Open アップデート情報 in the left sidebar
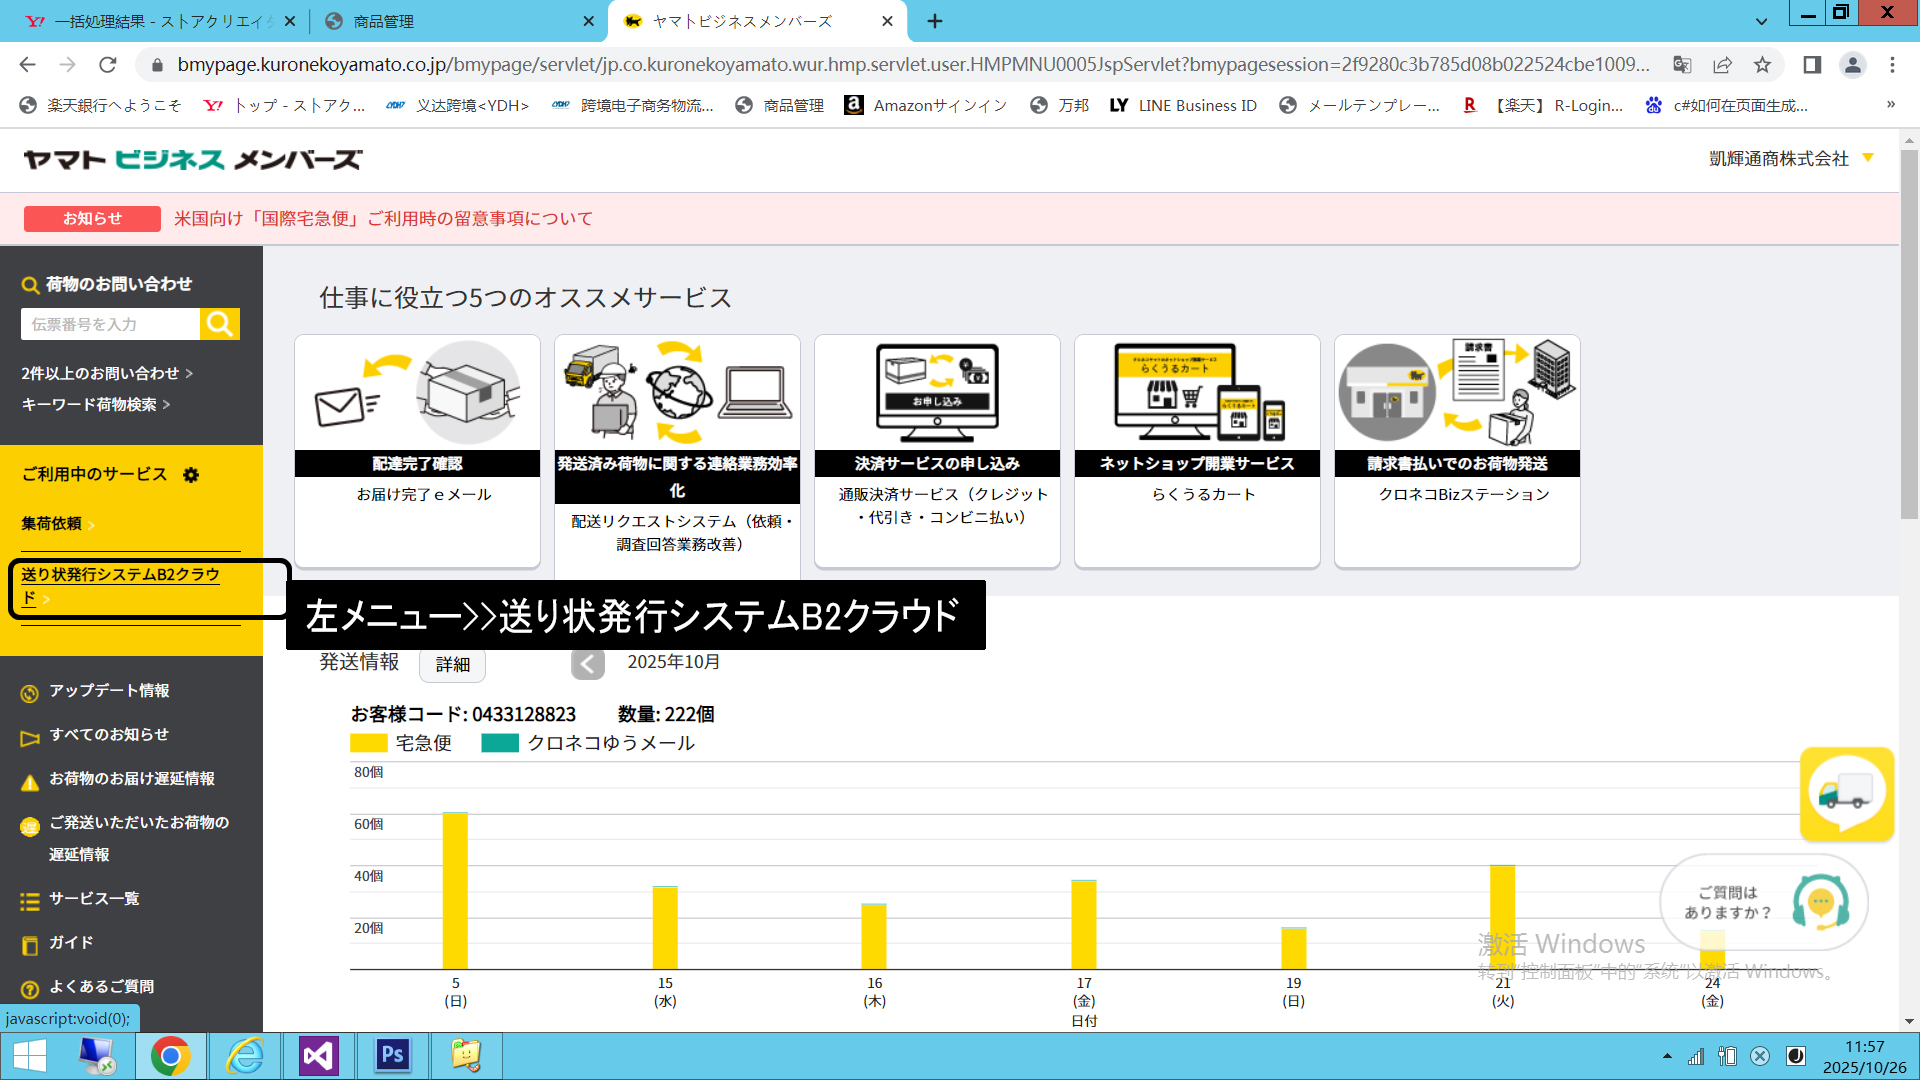 109,691
